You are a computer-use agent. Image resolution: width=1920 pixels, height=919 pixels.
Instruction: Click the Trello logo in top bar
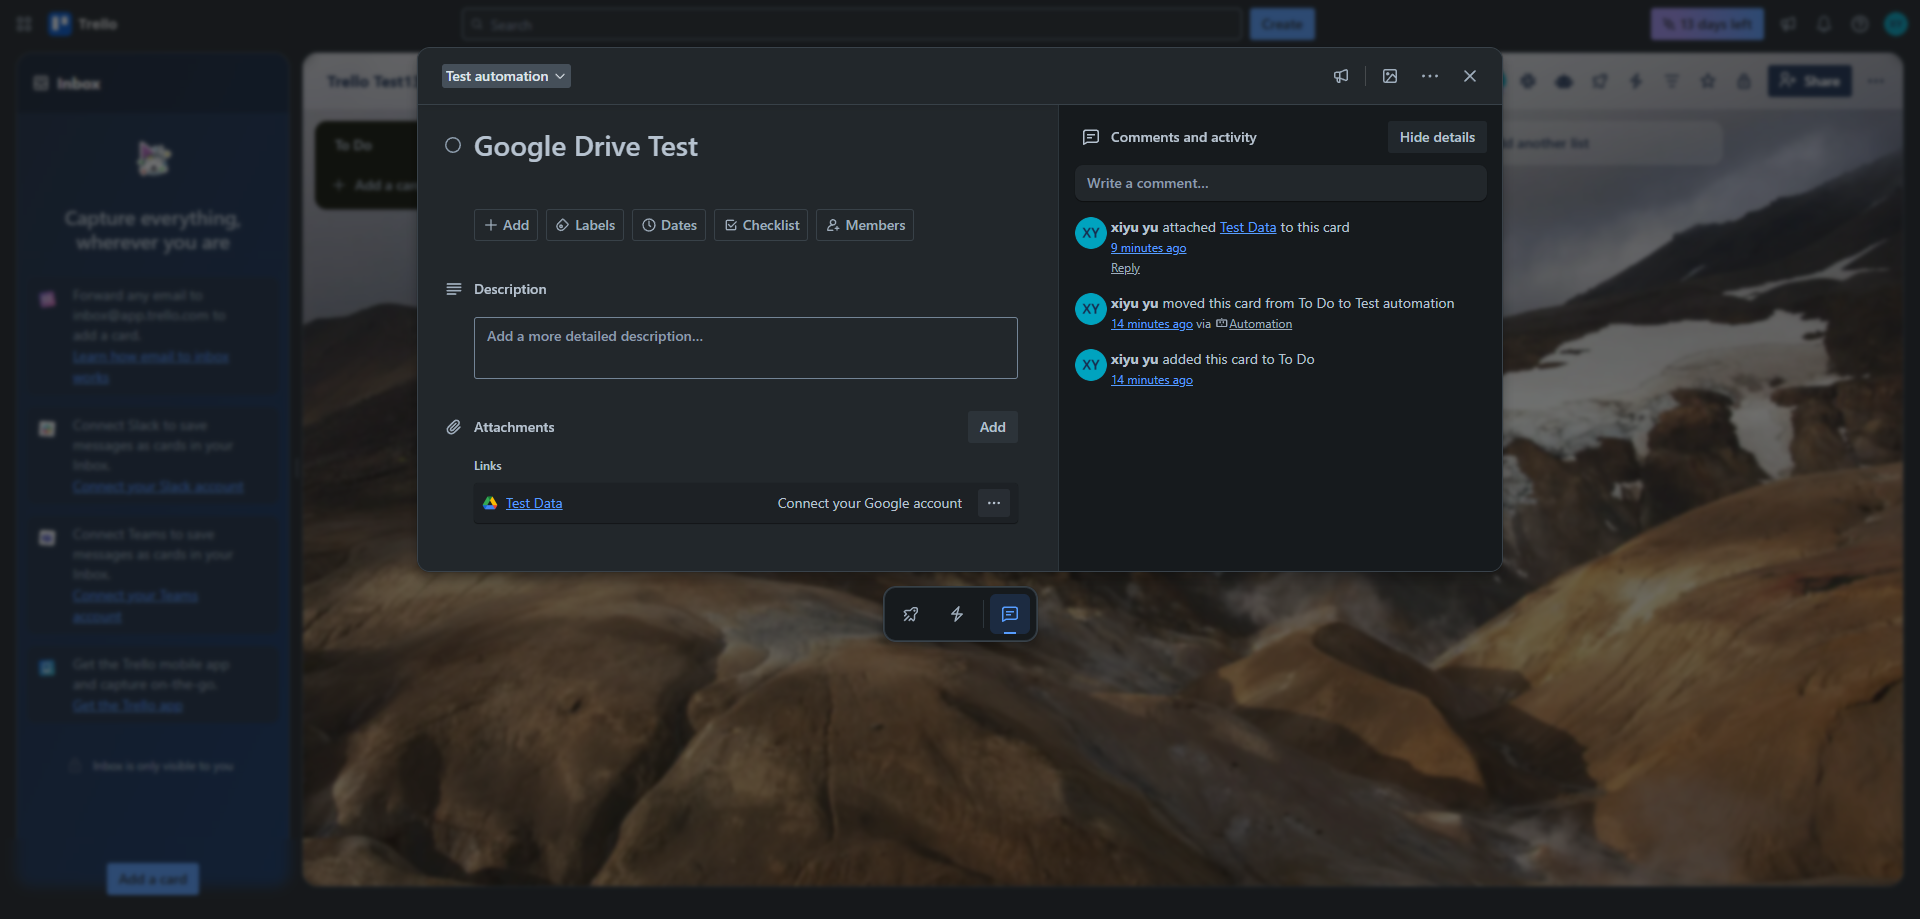point(84,24)
